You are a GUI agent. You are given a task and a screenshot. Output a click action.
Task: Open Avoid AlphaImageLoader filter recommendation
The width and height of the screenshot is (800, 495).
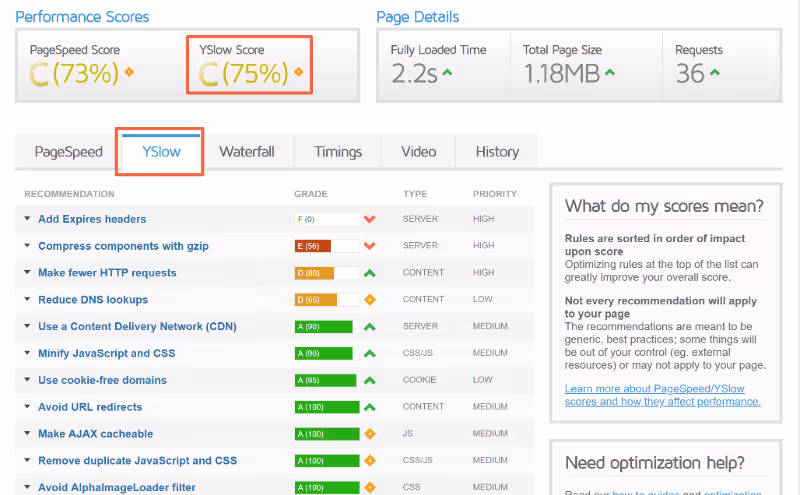(117, 487)
